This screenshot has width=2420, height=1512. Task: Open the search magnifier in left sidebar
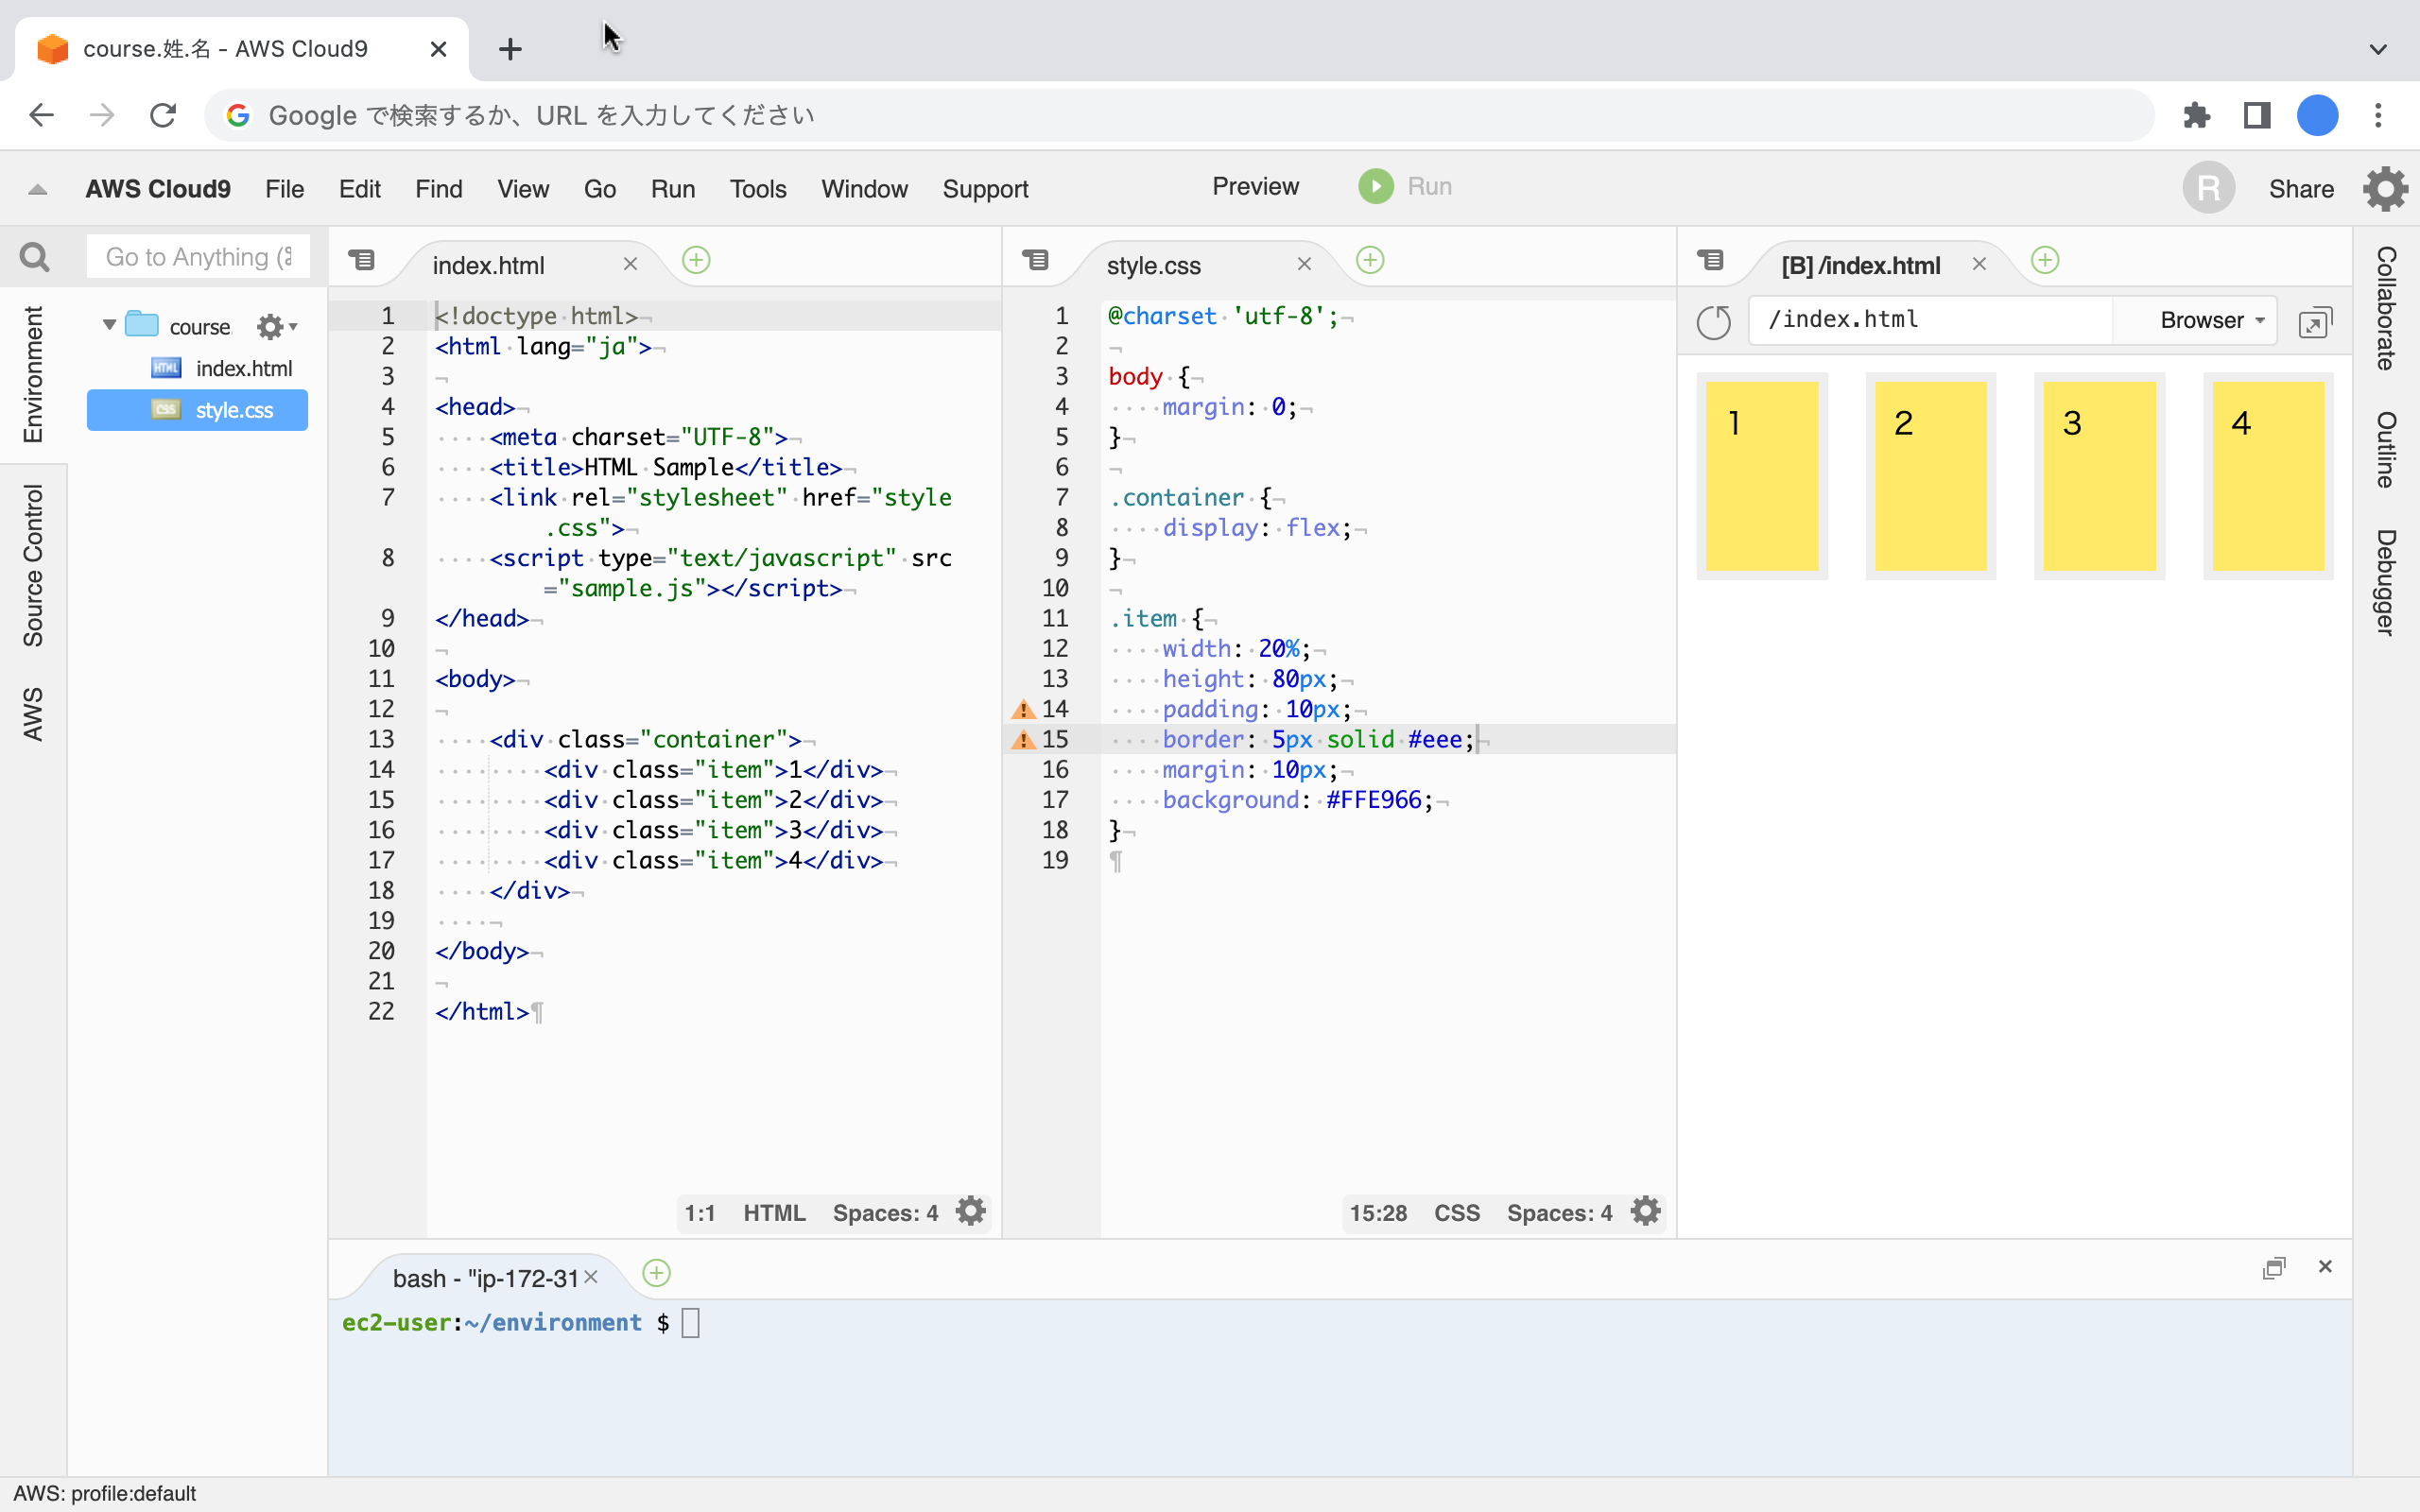coord(35,257)
